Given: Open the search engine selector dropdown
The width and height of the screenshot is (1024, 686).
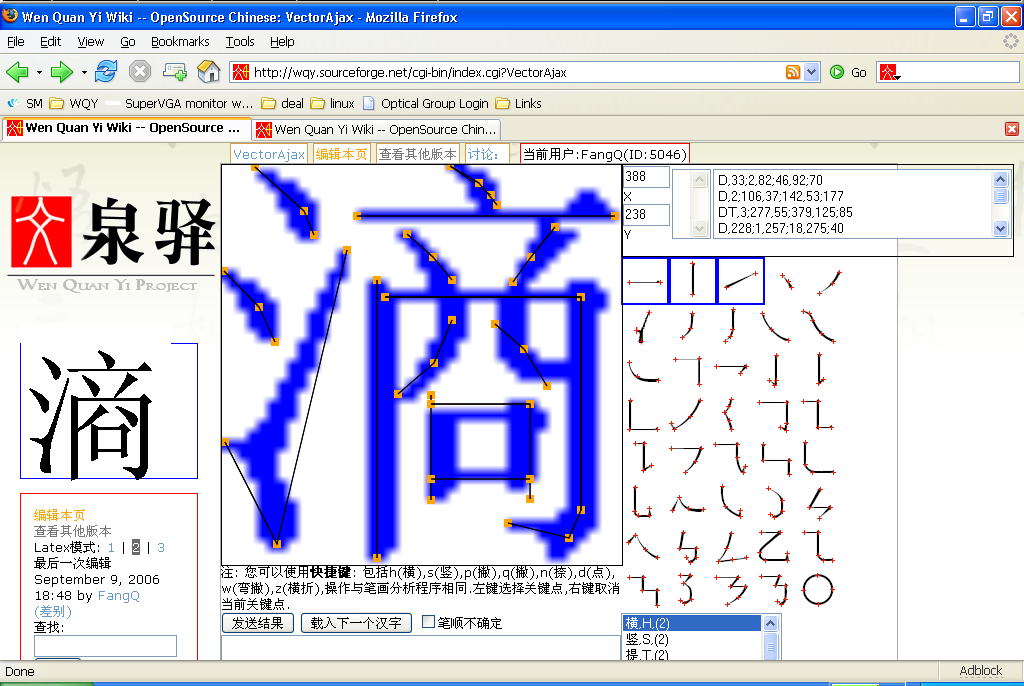Looking at the screenshot, I should coord(889,73).
